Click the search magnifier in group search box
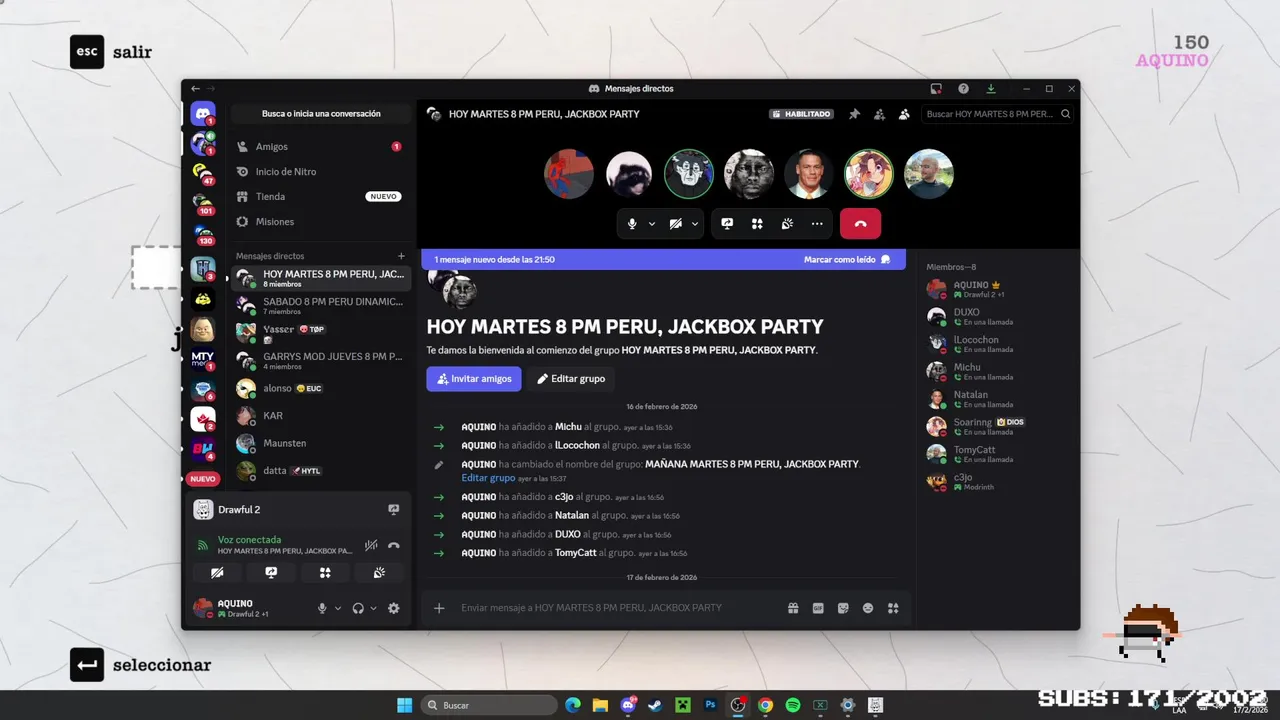Viewport: 1280px width, 720px height. point(1065,114)
